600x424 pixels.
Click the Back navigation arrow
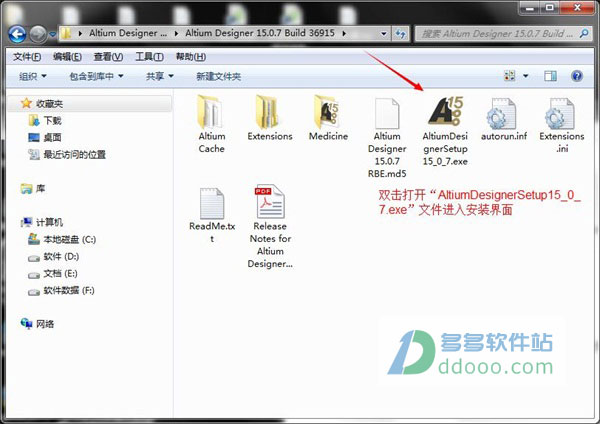point(17,34)
